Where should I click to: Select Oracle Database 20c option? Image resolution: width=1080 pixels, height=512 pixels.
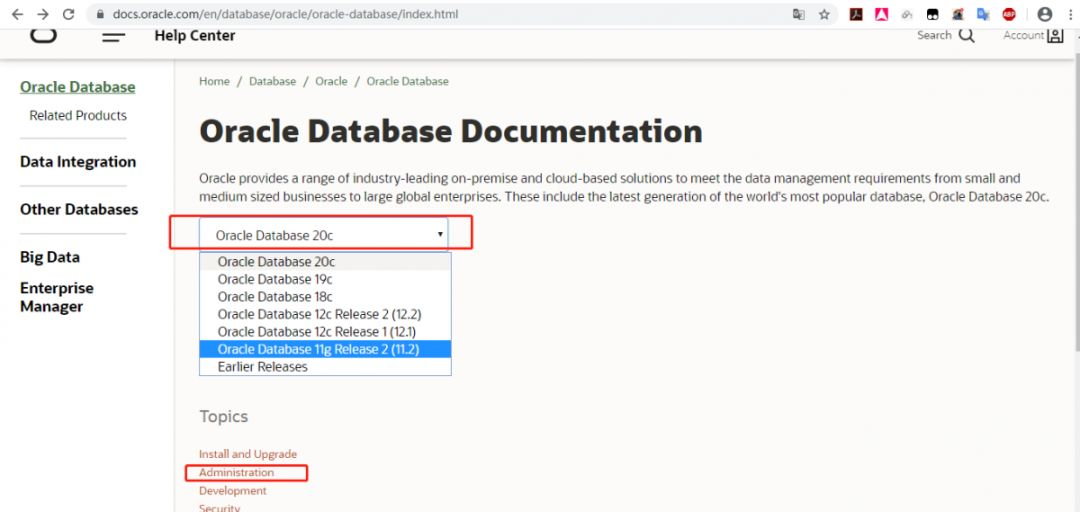coord(325,262)
